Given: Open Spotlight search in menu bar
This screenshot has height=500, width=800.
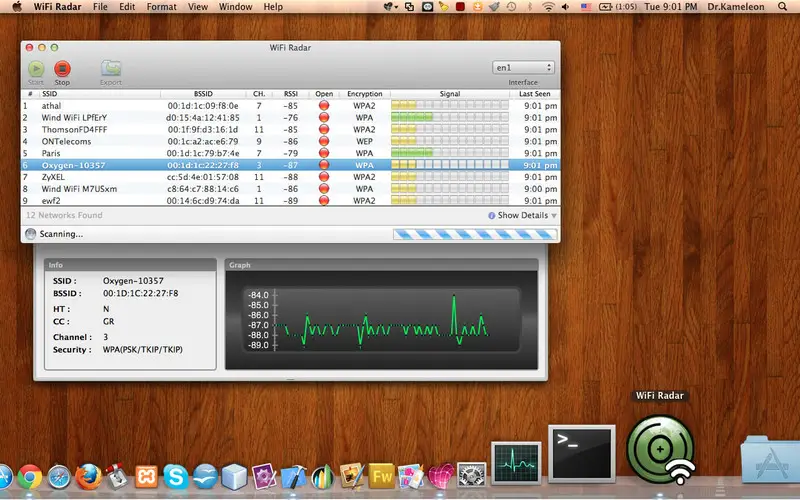Looking at the screenshot, I should [782, 7].
